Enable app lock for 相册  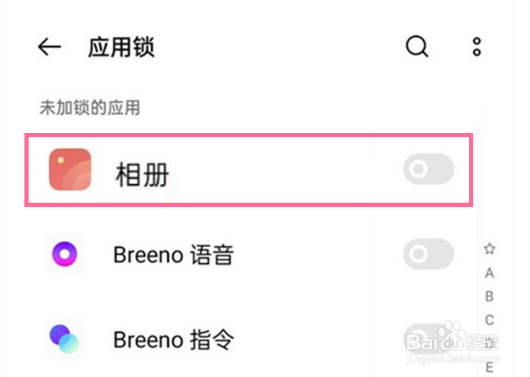click(428, 169)
